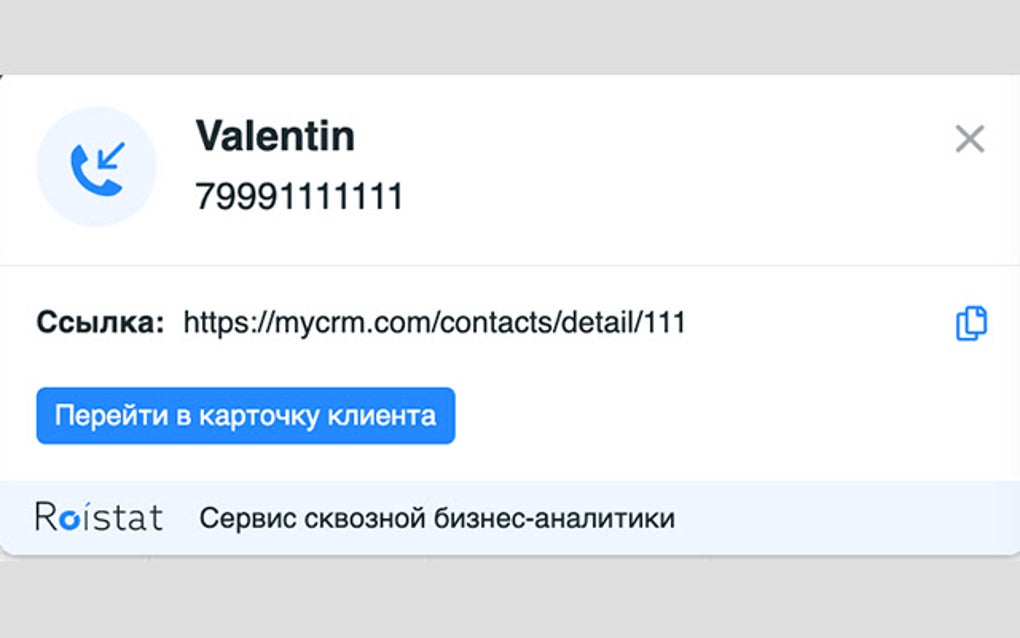Click the Перейти в карточку клиента button
This screenshot has width=1020, height=638.
[245, 414]
